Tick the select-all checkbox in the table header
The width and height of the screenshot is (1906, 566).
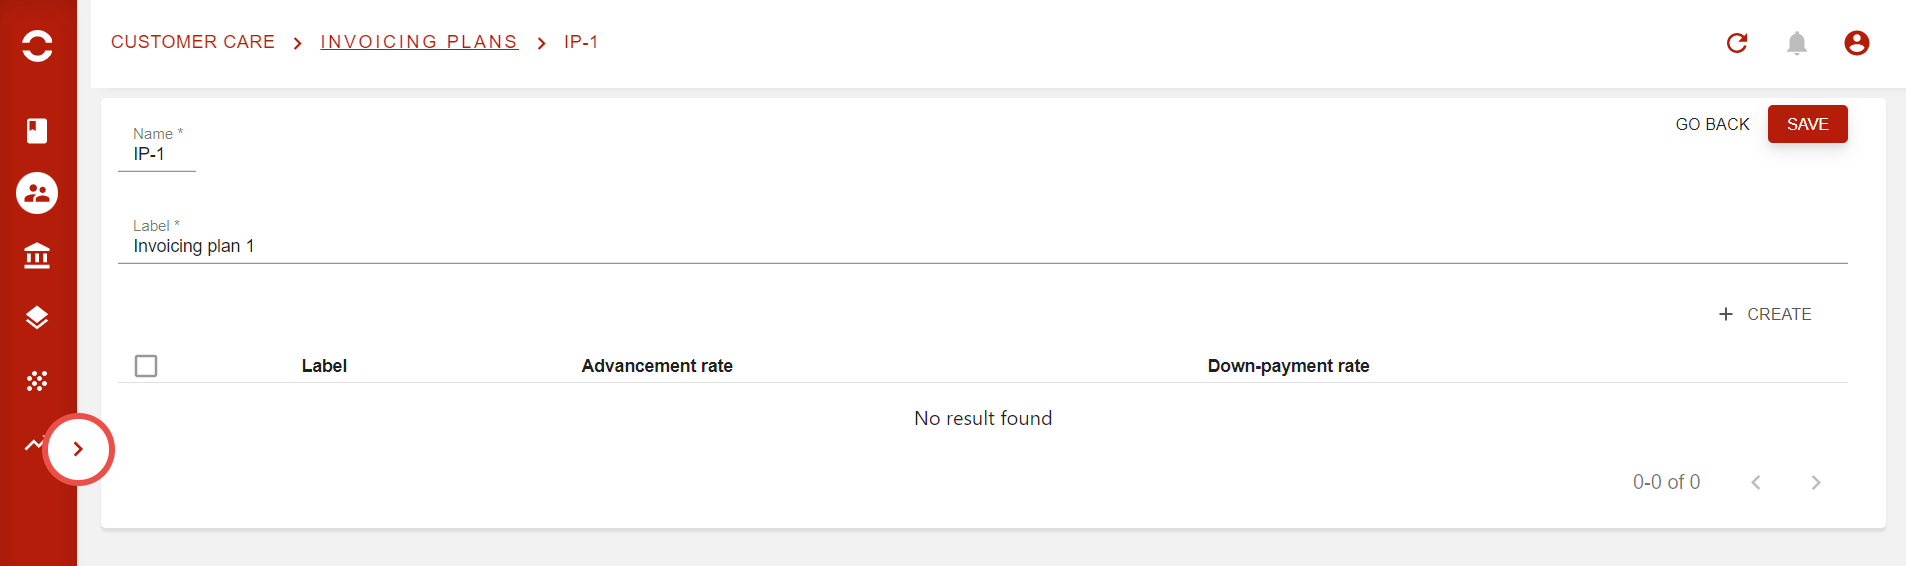point(146,366)
